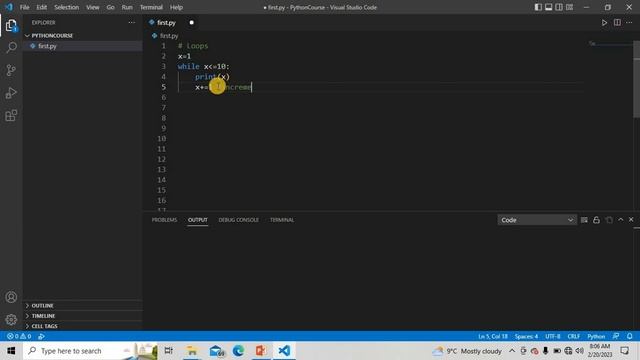Image resolution: width=640 pixels, height=360 pixels.
Task: Open the Help menu
Action: coord(176,7)
